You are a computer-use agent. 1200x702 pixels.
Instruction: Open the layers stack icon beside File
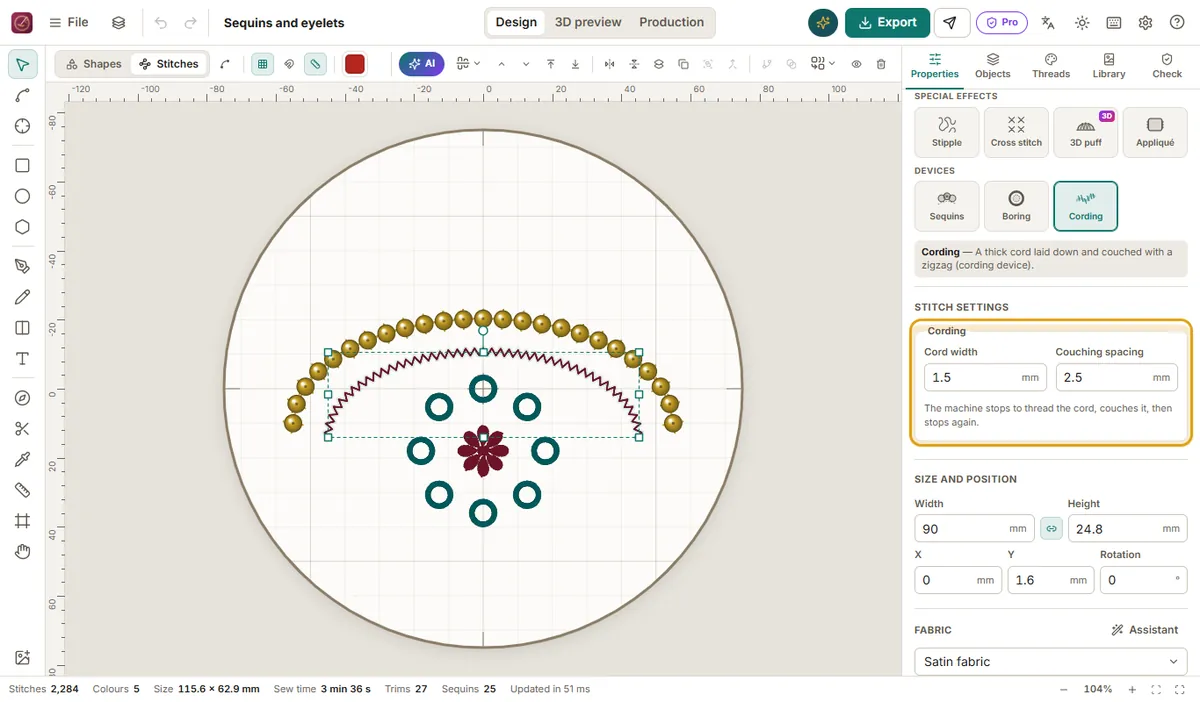click(119, 23)
